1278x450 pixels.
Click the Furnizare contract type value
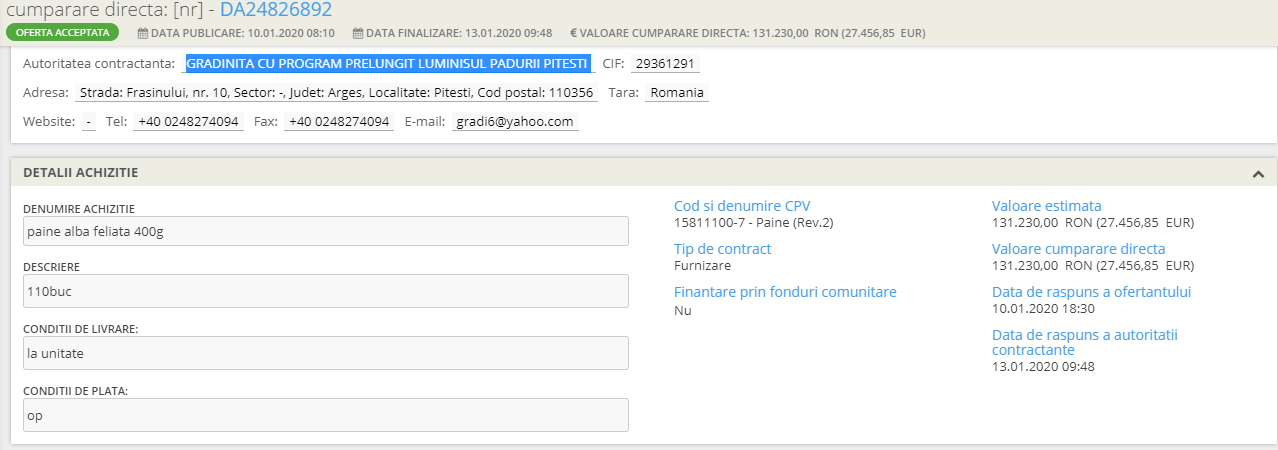click(703, 266)
